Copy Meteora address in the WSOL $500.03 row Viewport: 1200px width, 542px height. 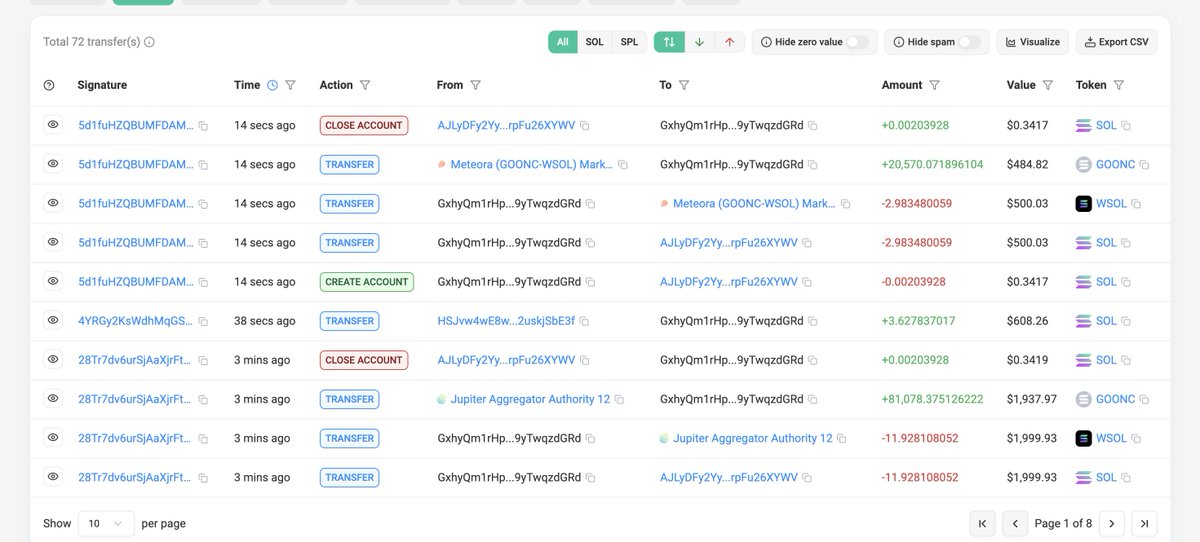click(x=845, y=204)
